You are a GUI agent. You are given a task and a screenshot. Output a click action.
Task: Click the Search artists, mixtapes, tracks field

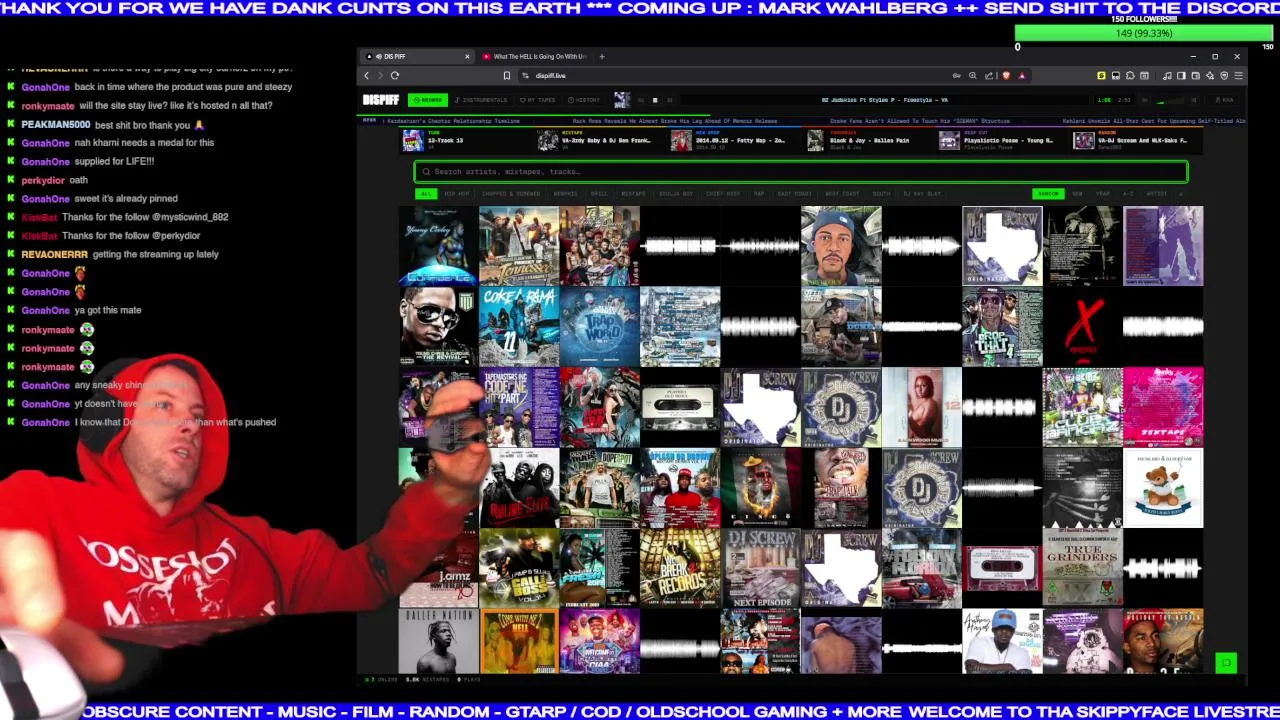[801, 172]
